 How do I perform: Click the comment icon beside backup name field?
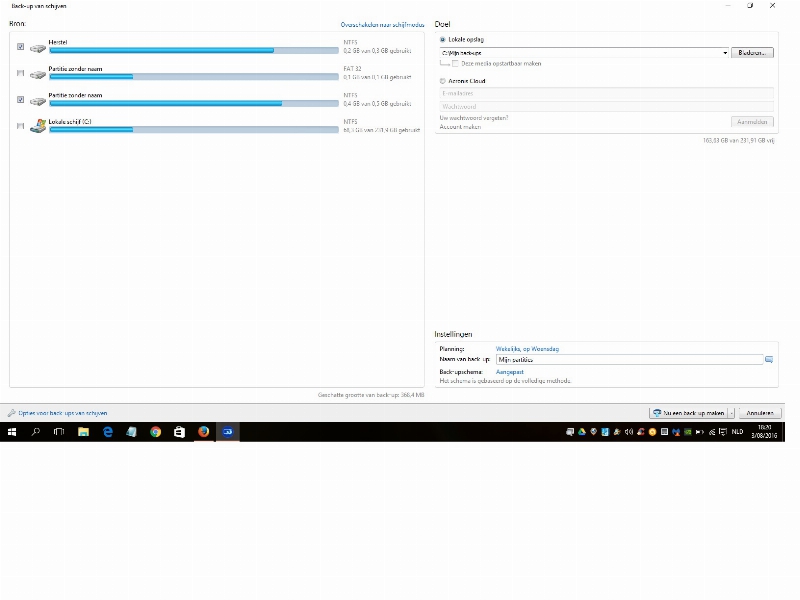769,359
